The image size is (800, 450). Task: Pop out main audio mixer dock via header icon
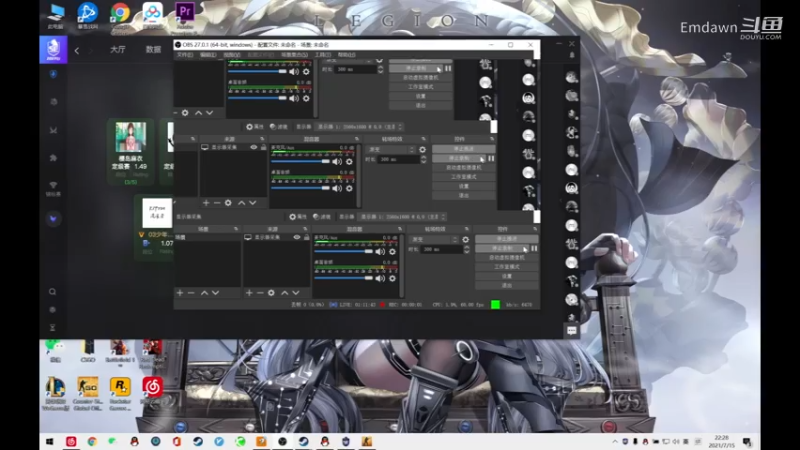(399, 229)
